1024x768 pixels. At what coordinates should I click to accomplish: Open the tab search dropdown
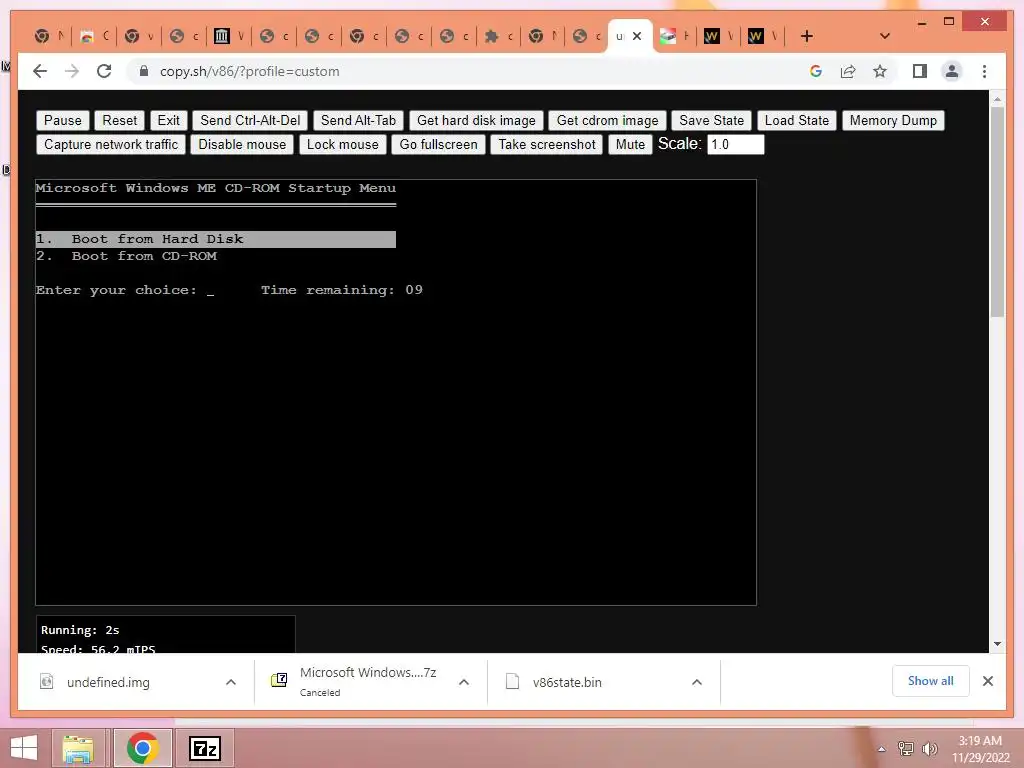pyautogui.click(x=884, y=36)
